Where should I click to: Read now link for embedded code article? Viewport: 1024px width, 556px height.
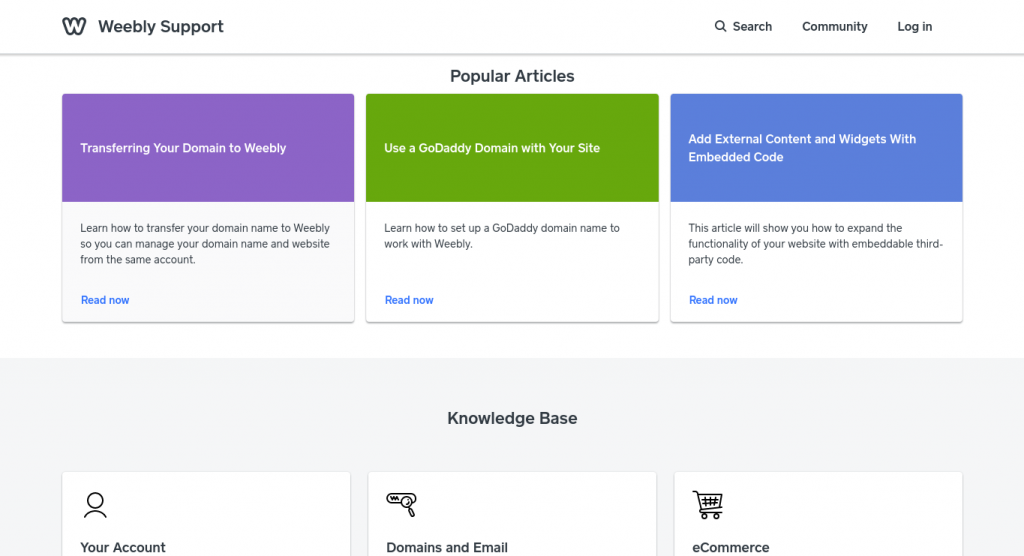pyautogui.click(x=713, y=300)
